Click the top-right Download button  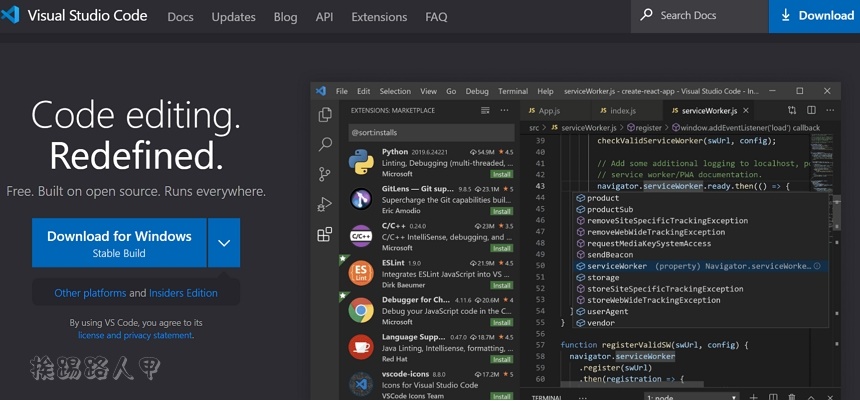pyautogui.click(x=814, y=16)
